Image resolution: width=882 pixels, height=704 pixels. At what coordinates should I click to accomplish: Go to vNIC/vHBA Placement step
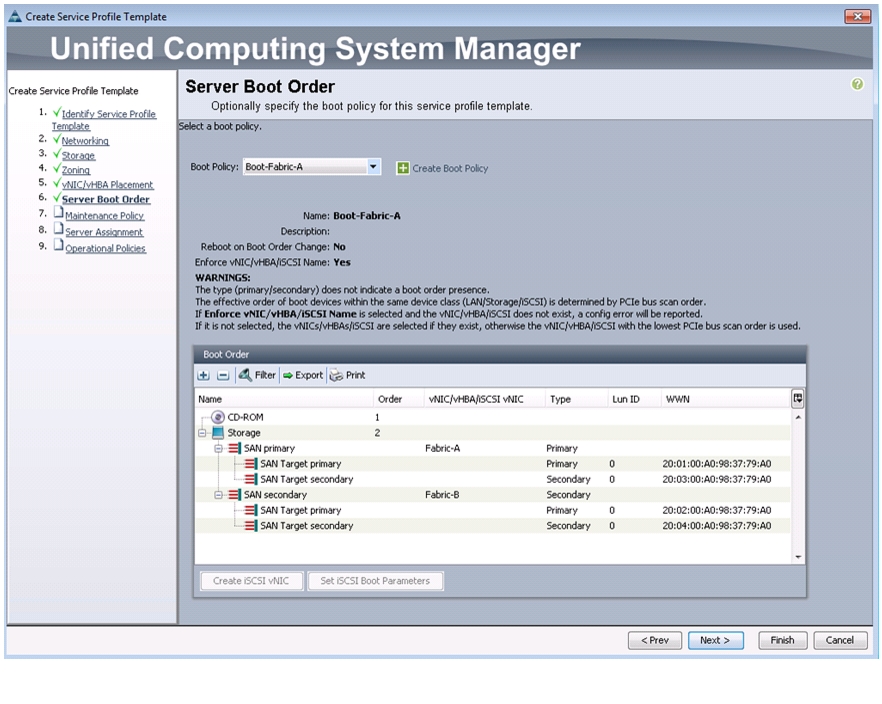click(107, 184)
